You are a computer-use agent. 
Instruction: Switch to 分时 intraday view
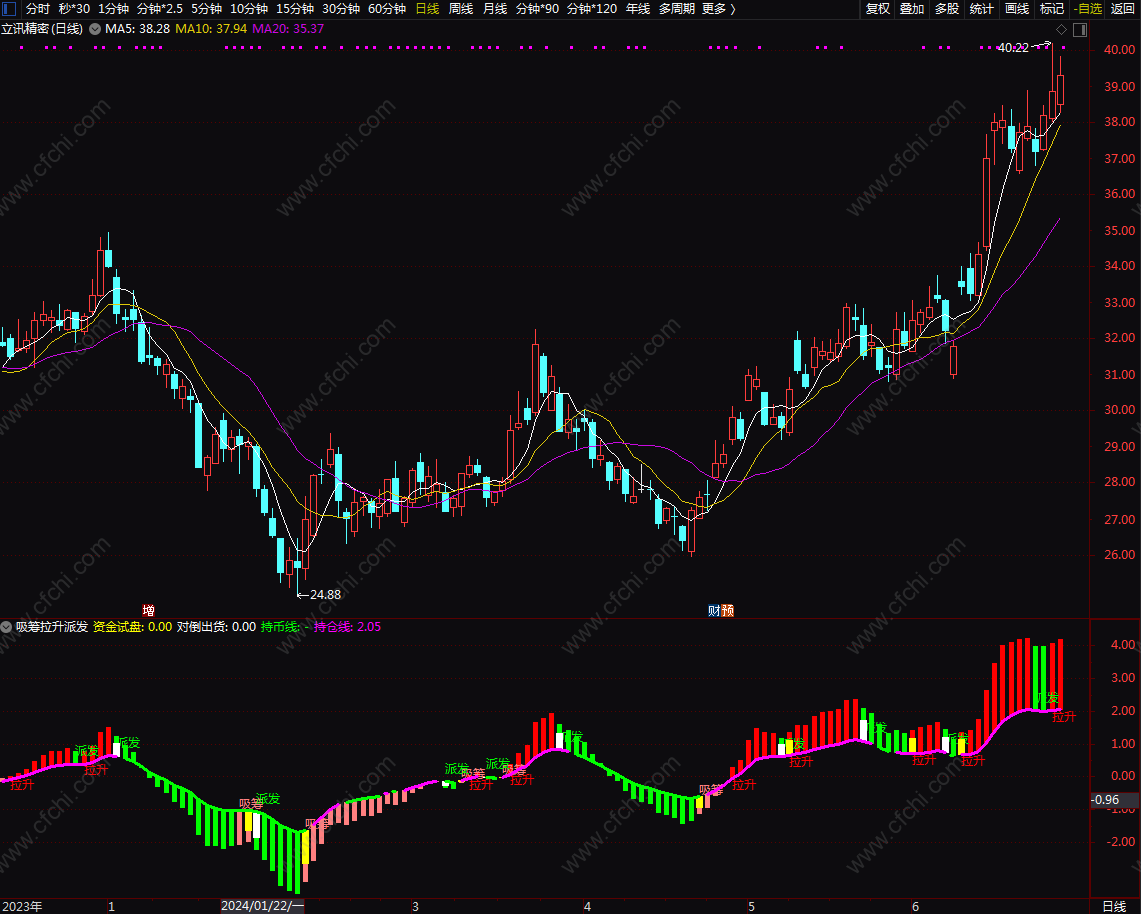tap(38, 9)
